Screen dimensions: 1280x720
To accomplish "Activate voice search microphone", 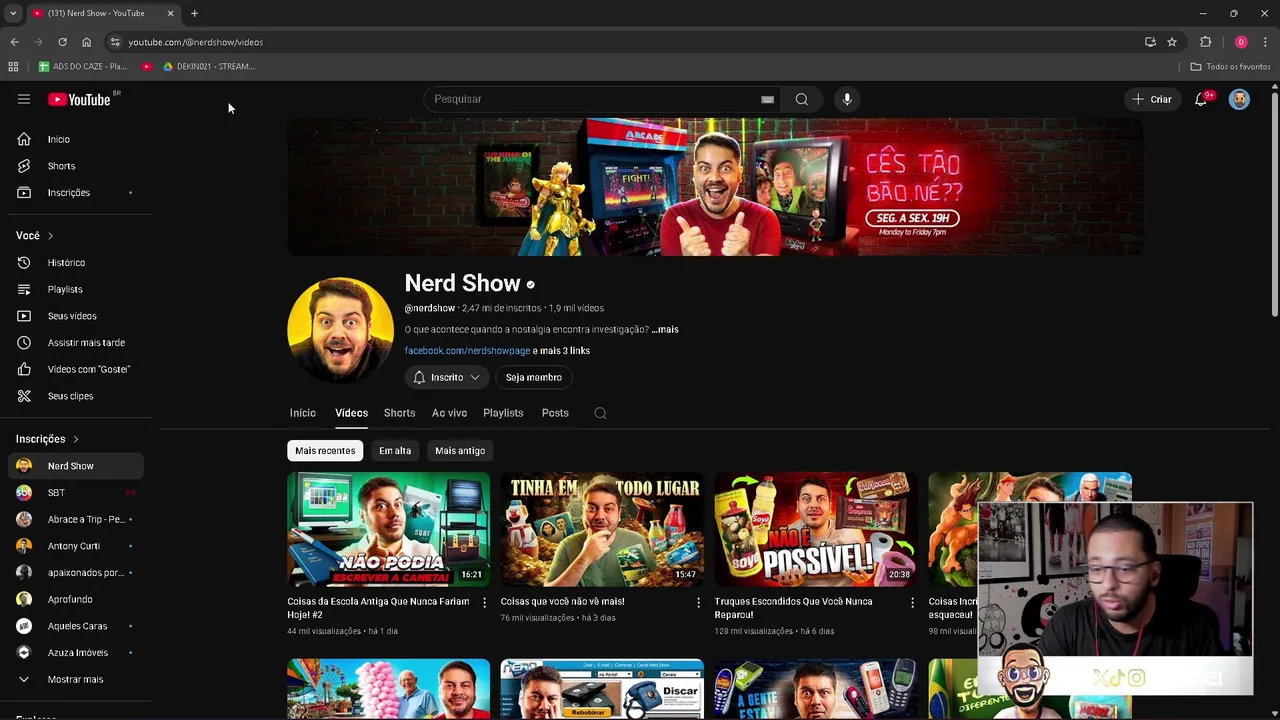I will pyautogui.click(x=847, y=99).
